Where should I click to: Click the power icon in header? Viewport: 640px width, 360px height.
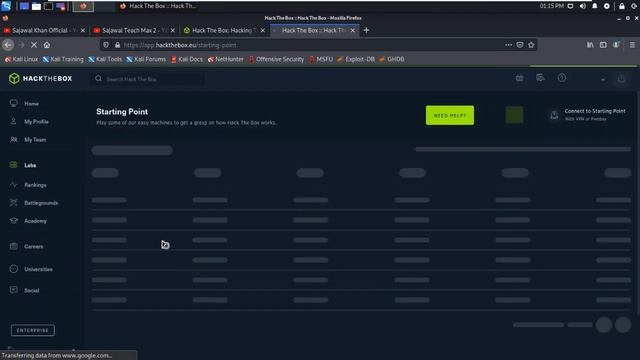pos(621,79)
